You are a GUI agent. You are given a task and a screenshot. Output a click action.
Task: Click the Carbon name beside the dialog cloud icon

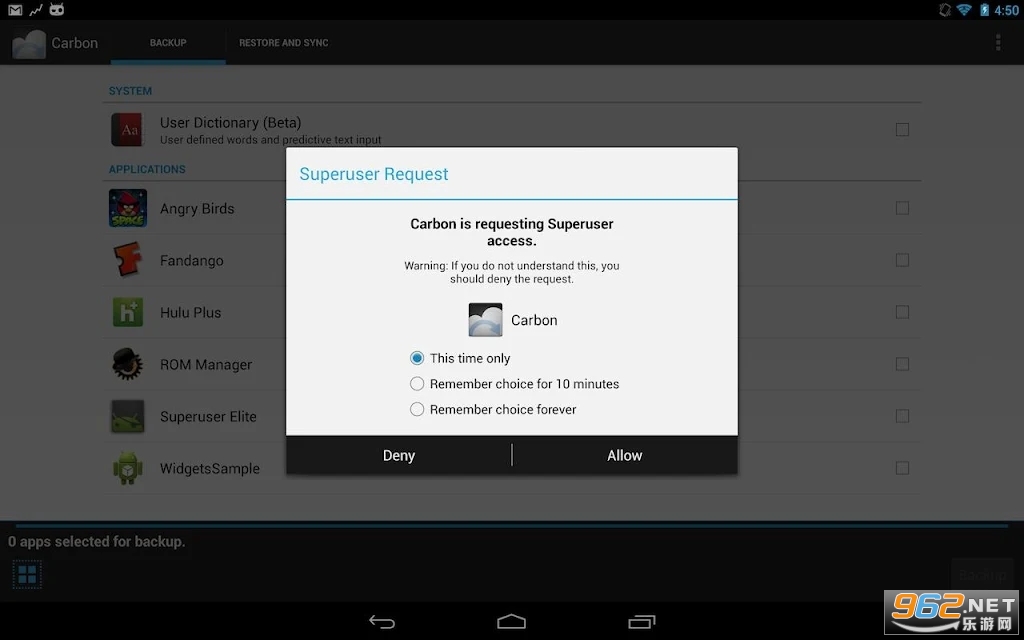(x=534, y=320)
